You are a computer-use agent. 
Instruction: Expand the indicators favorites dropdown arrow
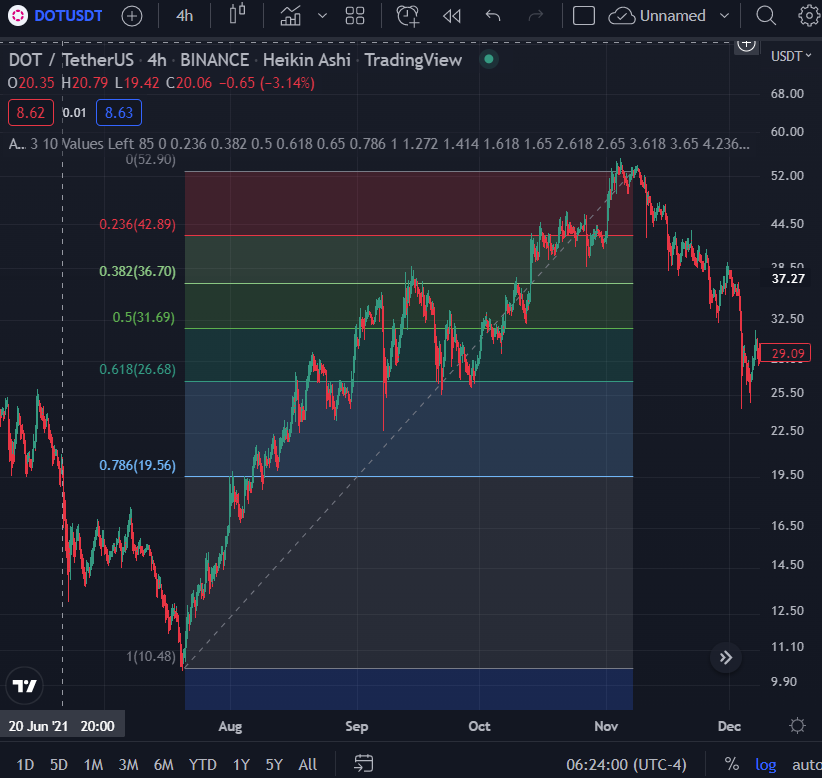[x=322, y=16]
